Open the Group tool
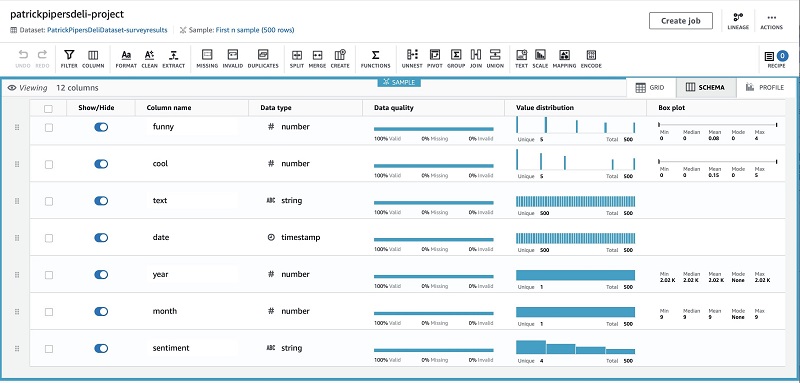 point(456,58)
